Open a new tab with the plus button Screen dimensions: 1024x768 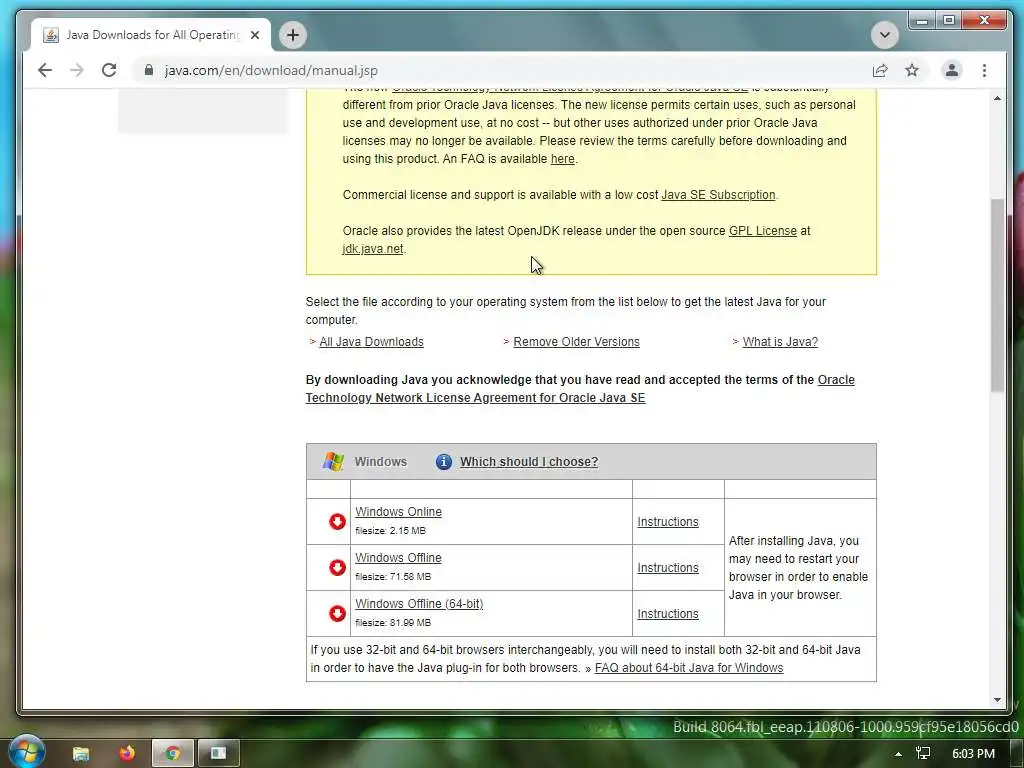[x=293, y=35]
